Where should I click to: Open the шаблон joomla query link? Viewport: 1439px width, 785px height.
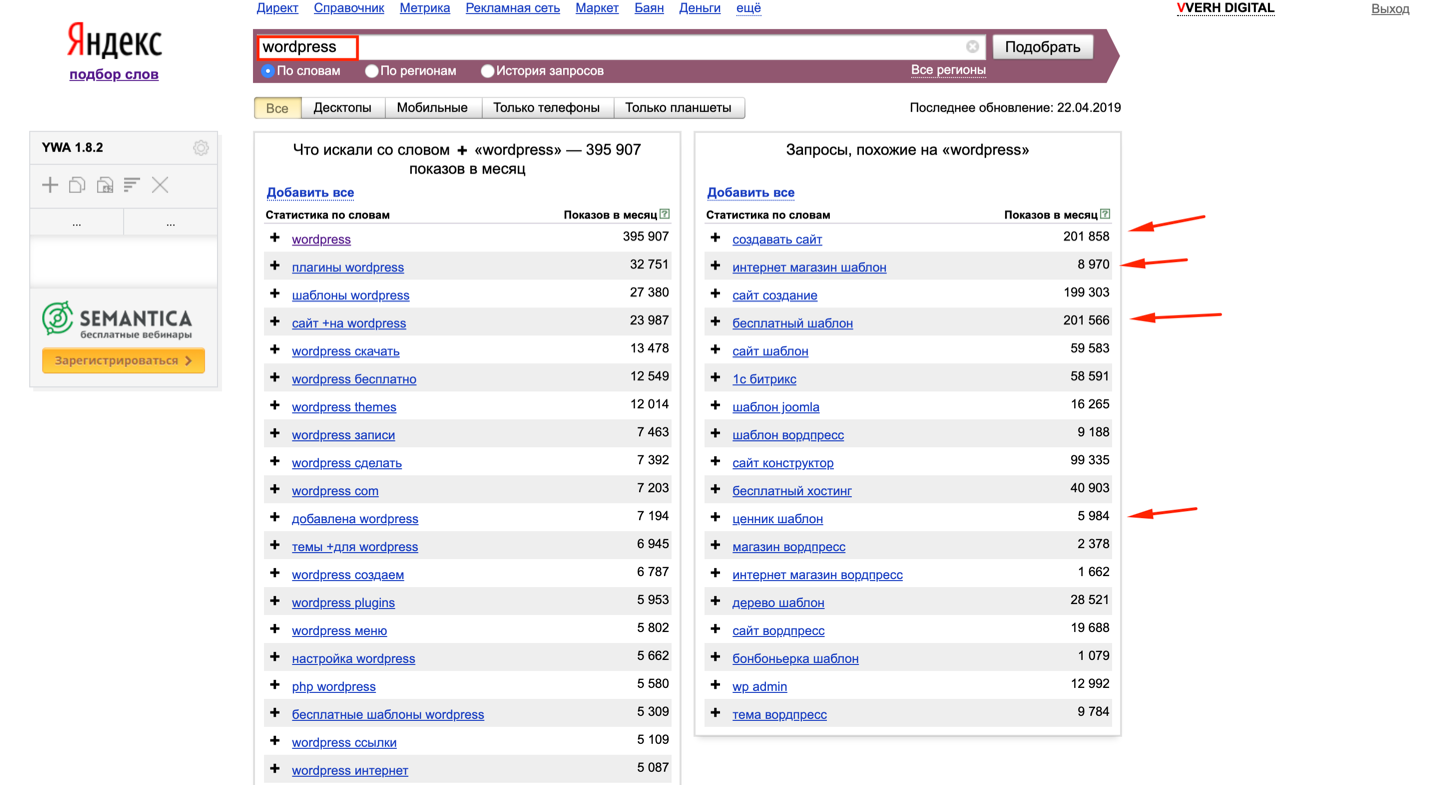coord(776,407)
